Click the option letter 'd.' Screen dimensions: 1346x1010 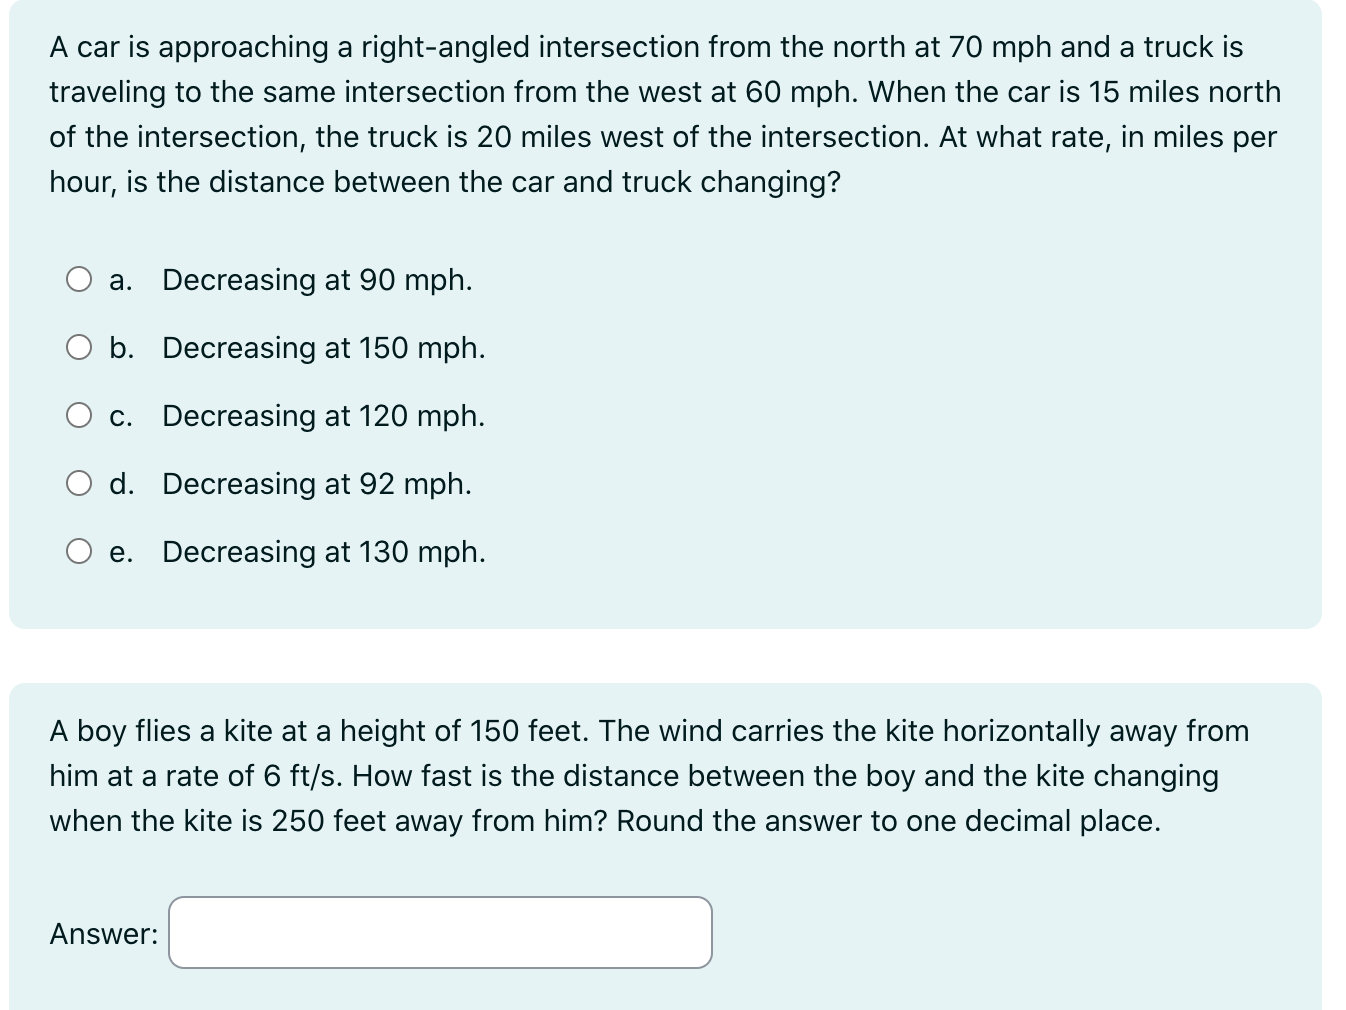tap(122, 484)
